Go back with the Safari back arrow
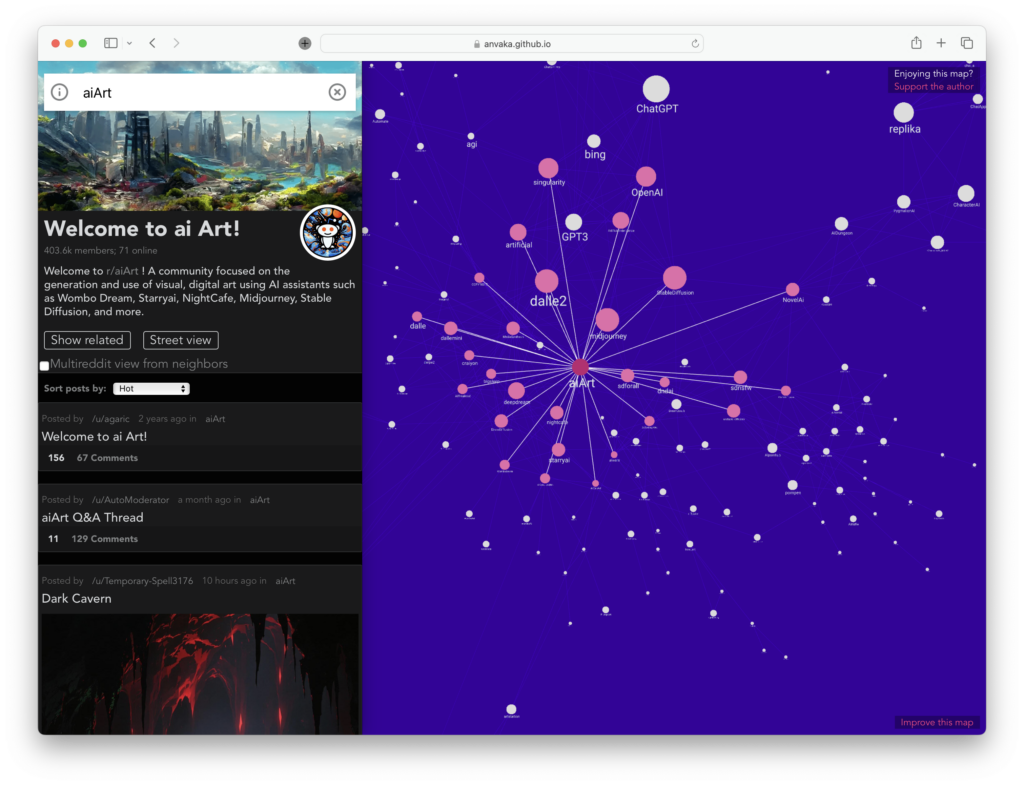 [152, 43]
